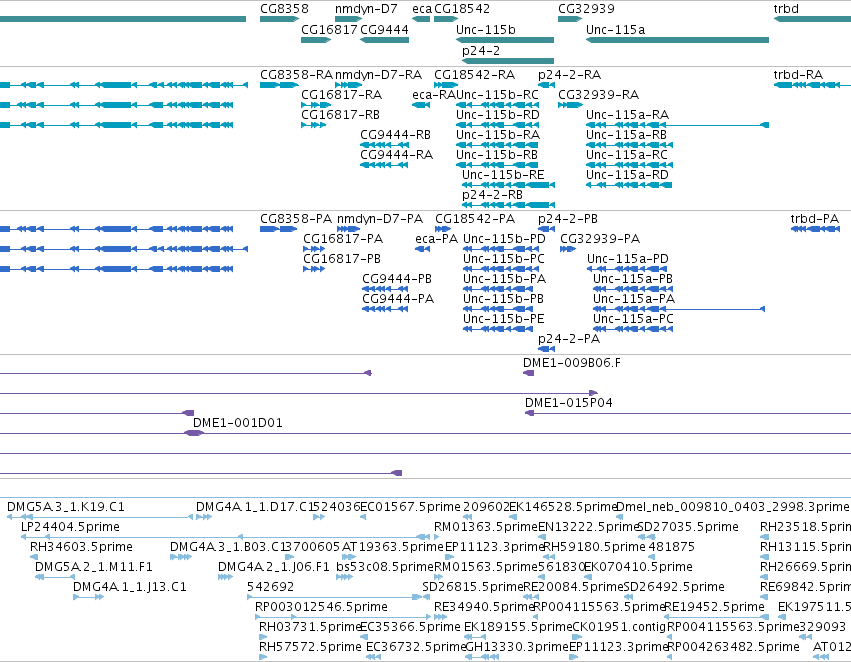
Task: Select the nmdyn-D7-PA protein label
Action: 380,219
